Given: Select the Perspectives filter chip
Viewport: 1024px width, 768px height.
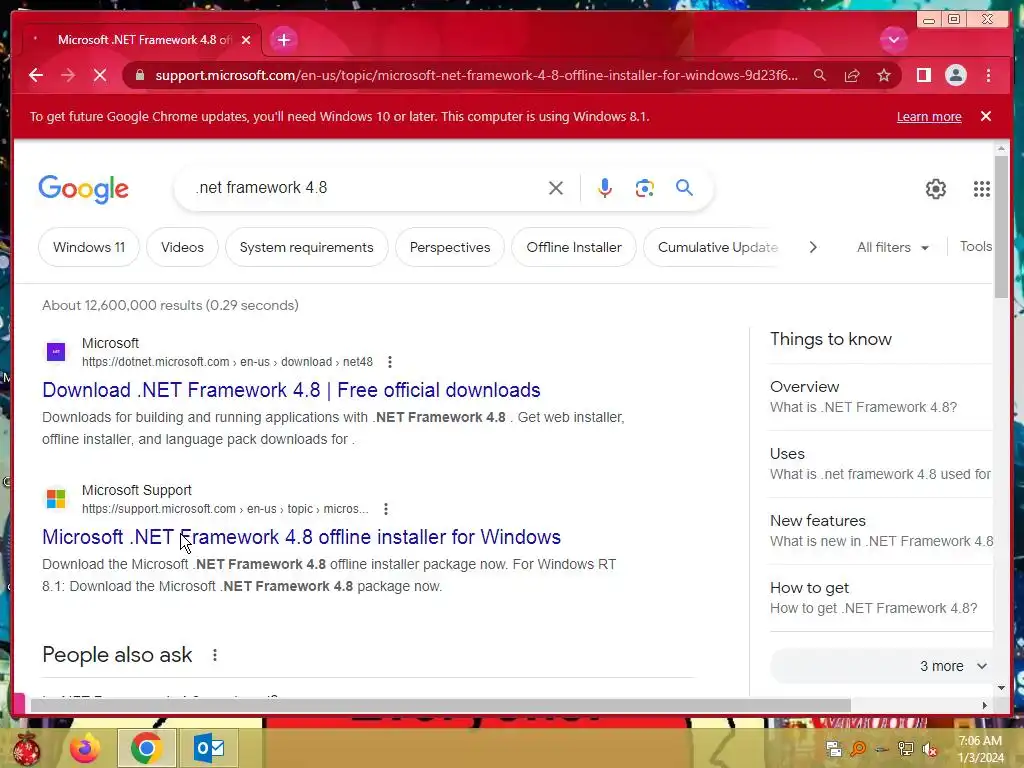Looking at the screenshot, I should click(449, 248).
